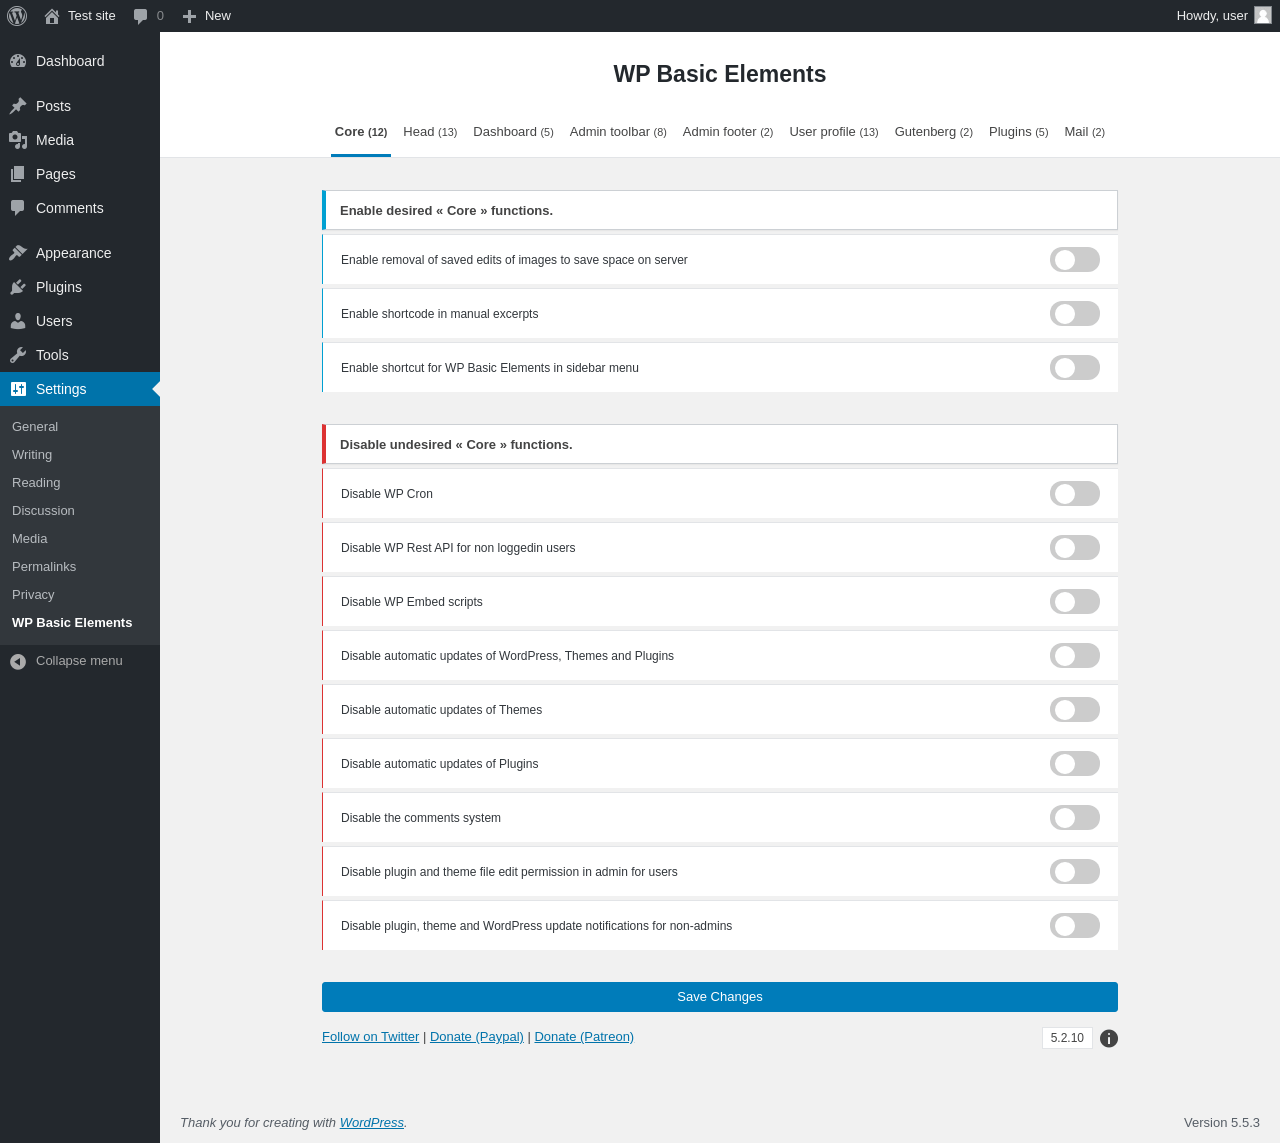Click the WordPress footer link
1280x1143 pixels.
[372, 1123]
